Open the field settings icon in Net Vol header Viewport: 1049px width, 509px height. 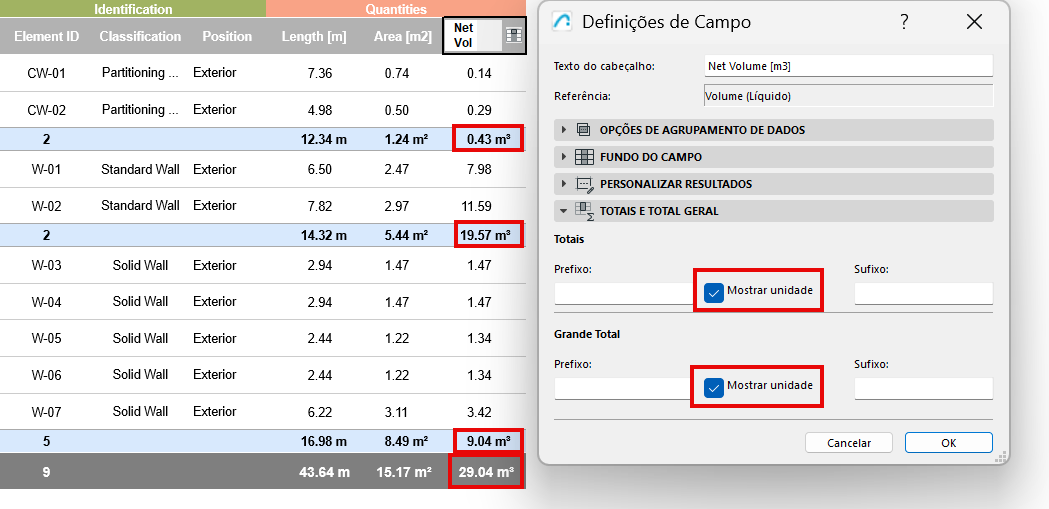[x=513, y=36]
